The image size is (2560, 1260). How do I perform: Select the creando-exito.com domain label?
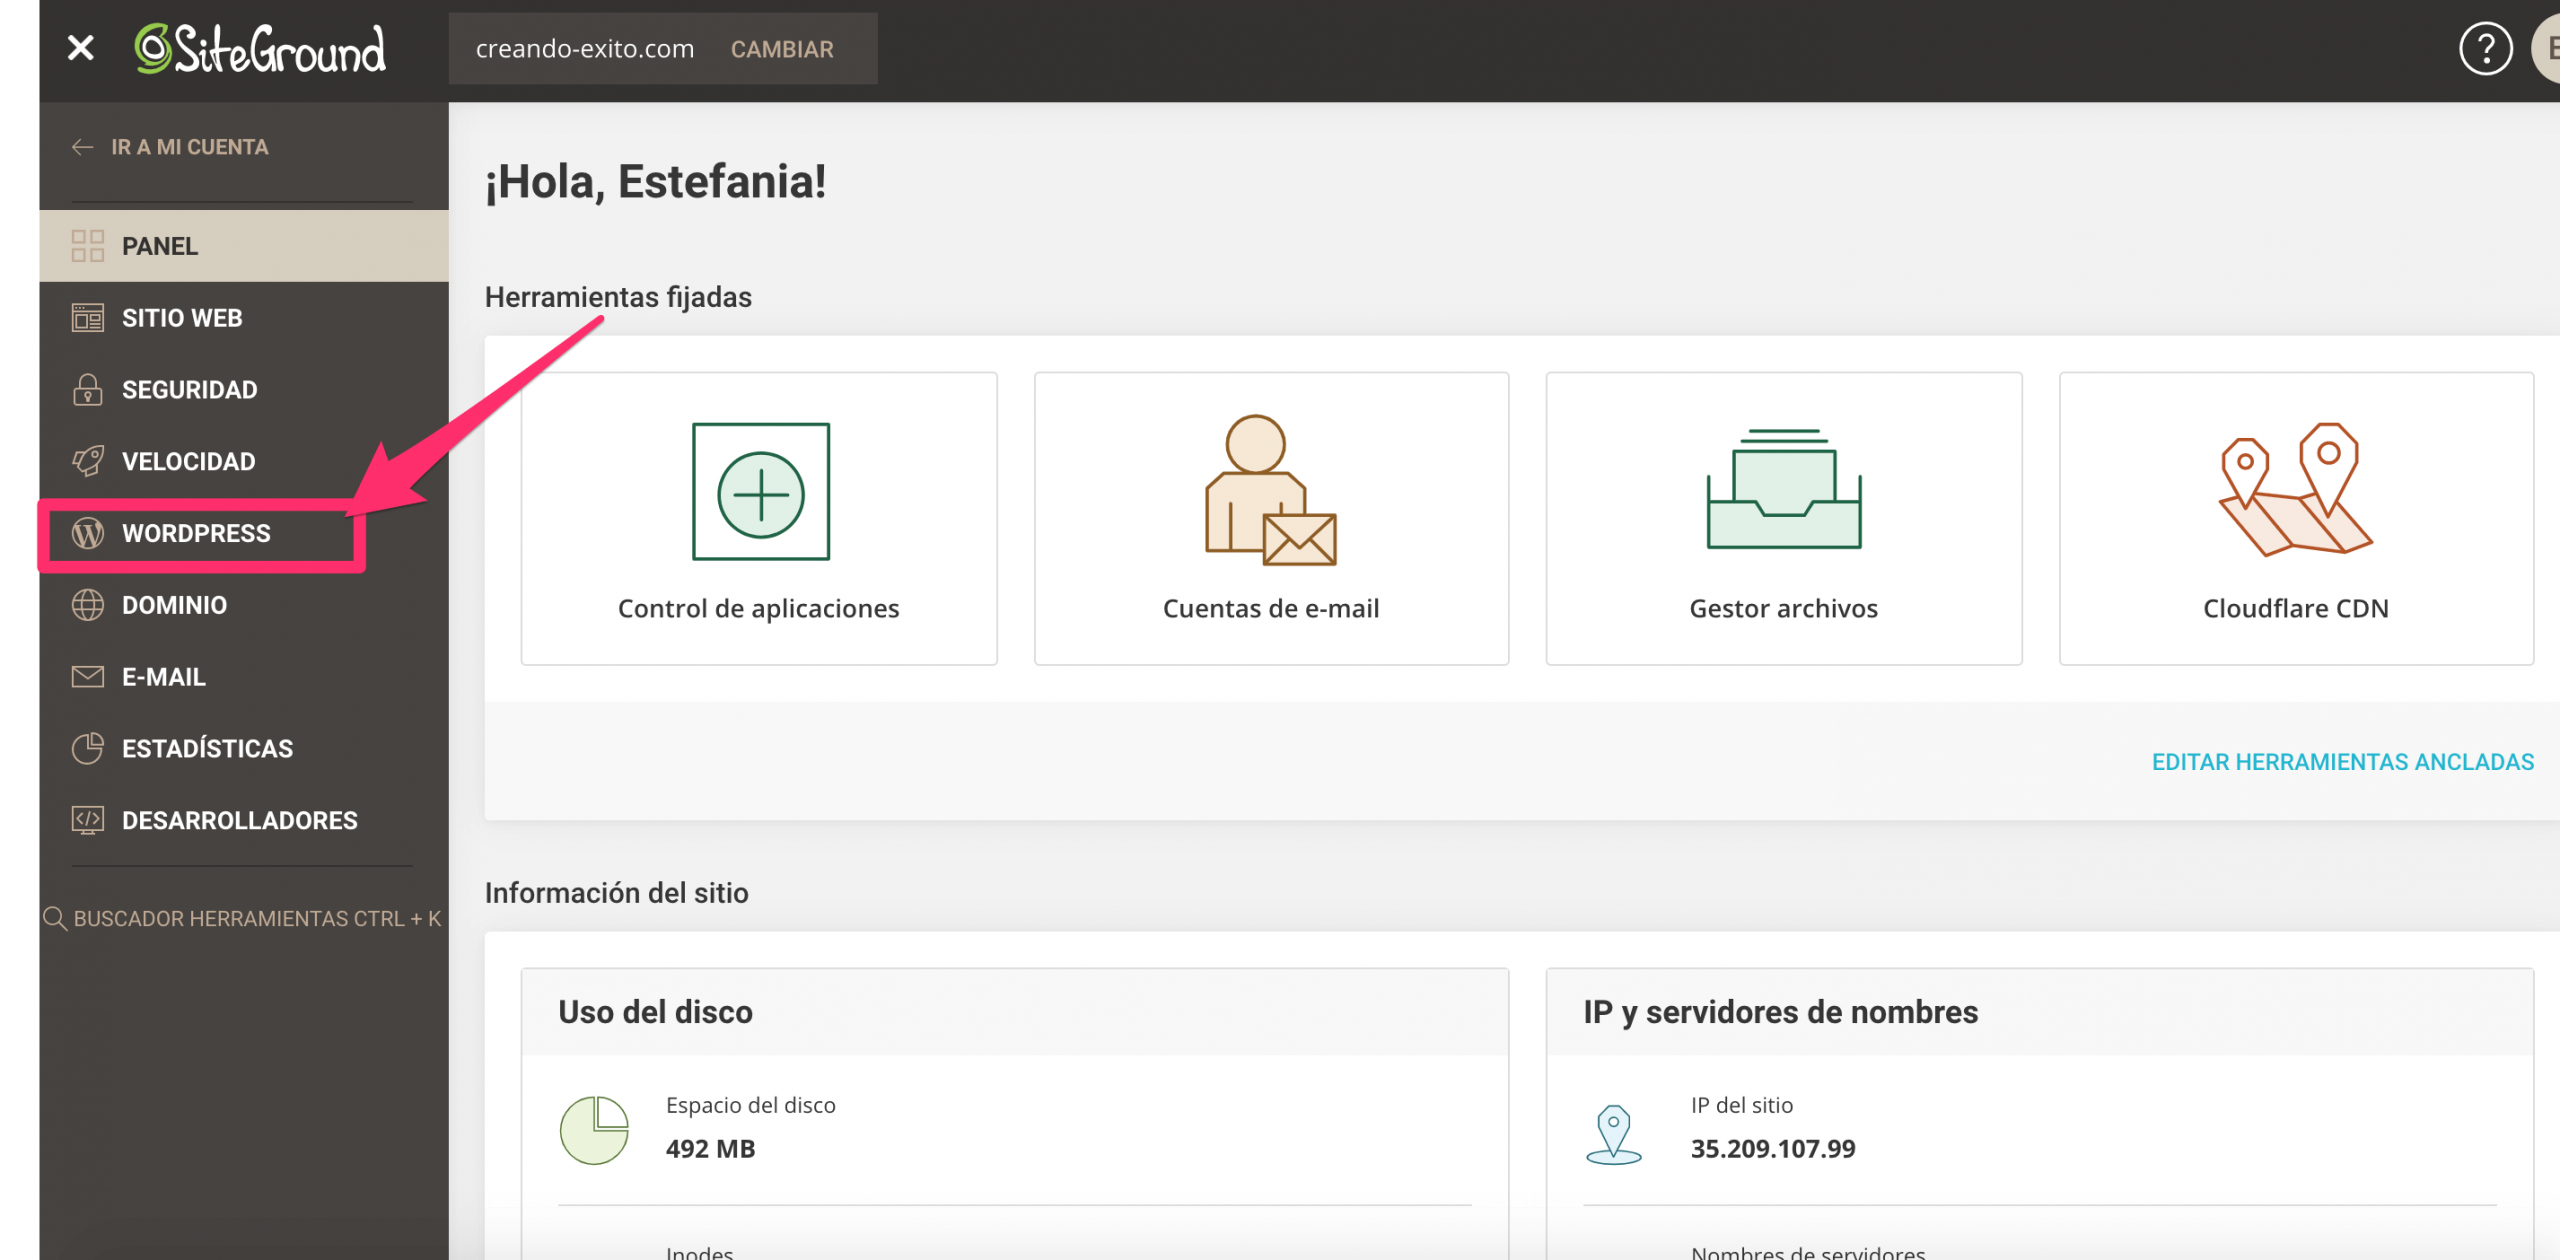585,49
